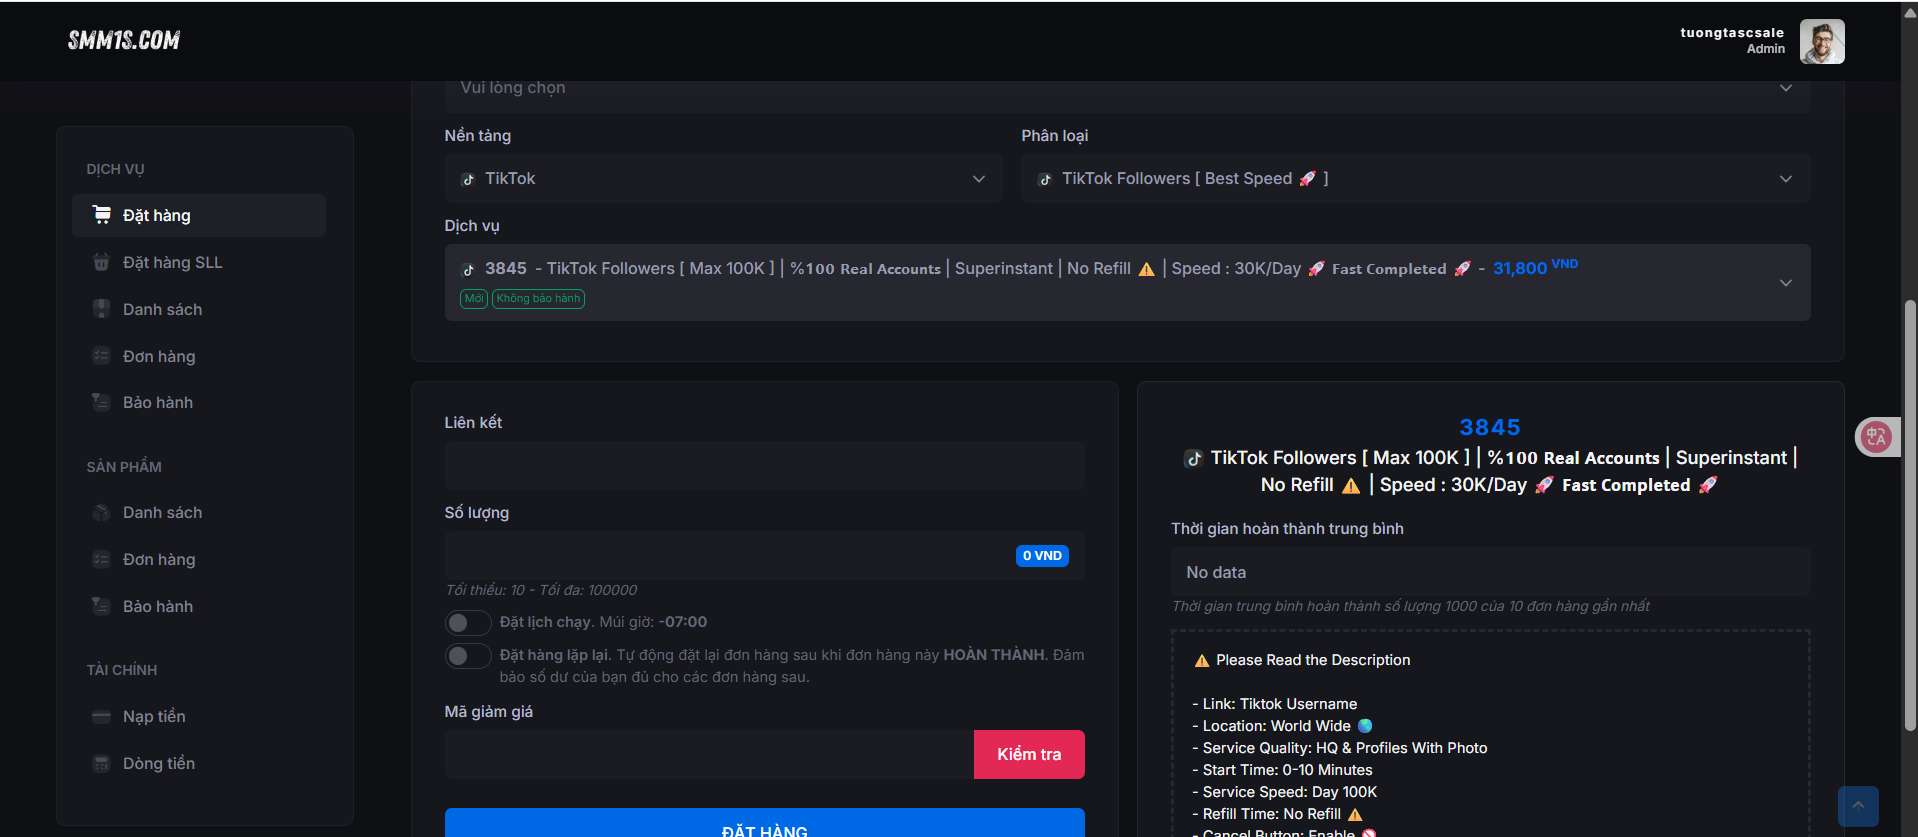Focus the Số lượng input field
Screen dimensions: 1918x837
(764, 555)
